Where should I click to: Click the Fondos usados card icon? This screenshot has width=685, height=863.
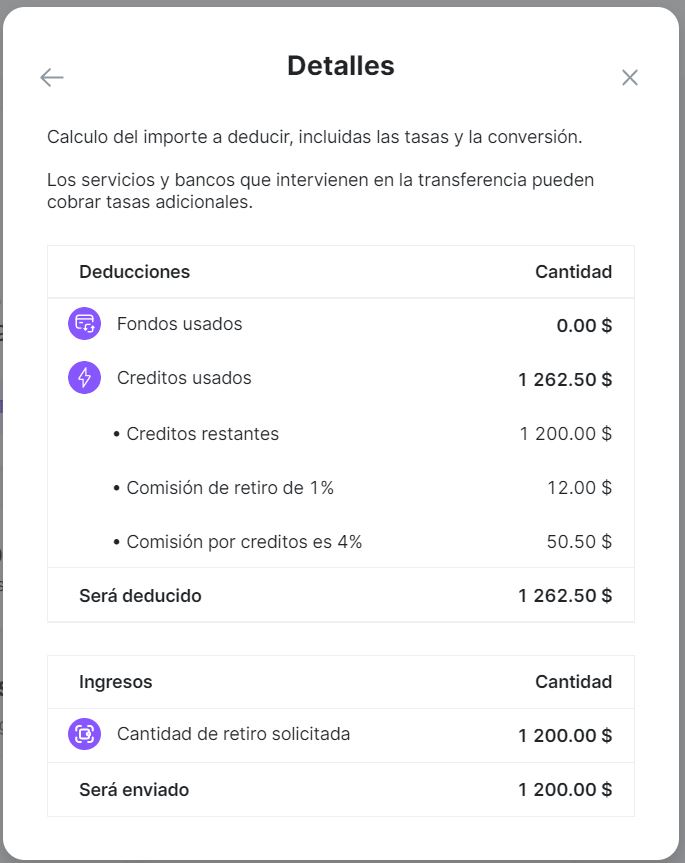[x=84, y=324]
